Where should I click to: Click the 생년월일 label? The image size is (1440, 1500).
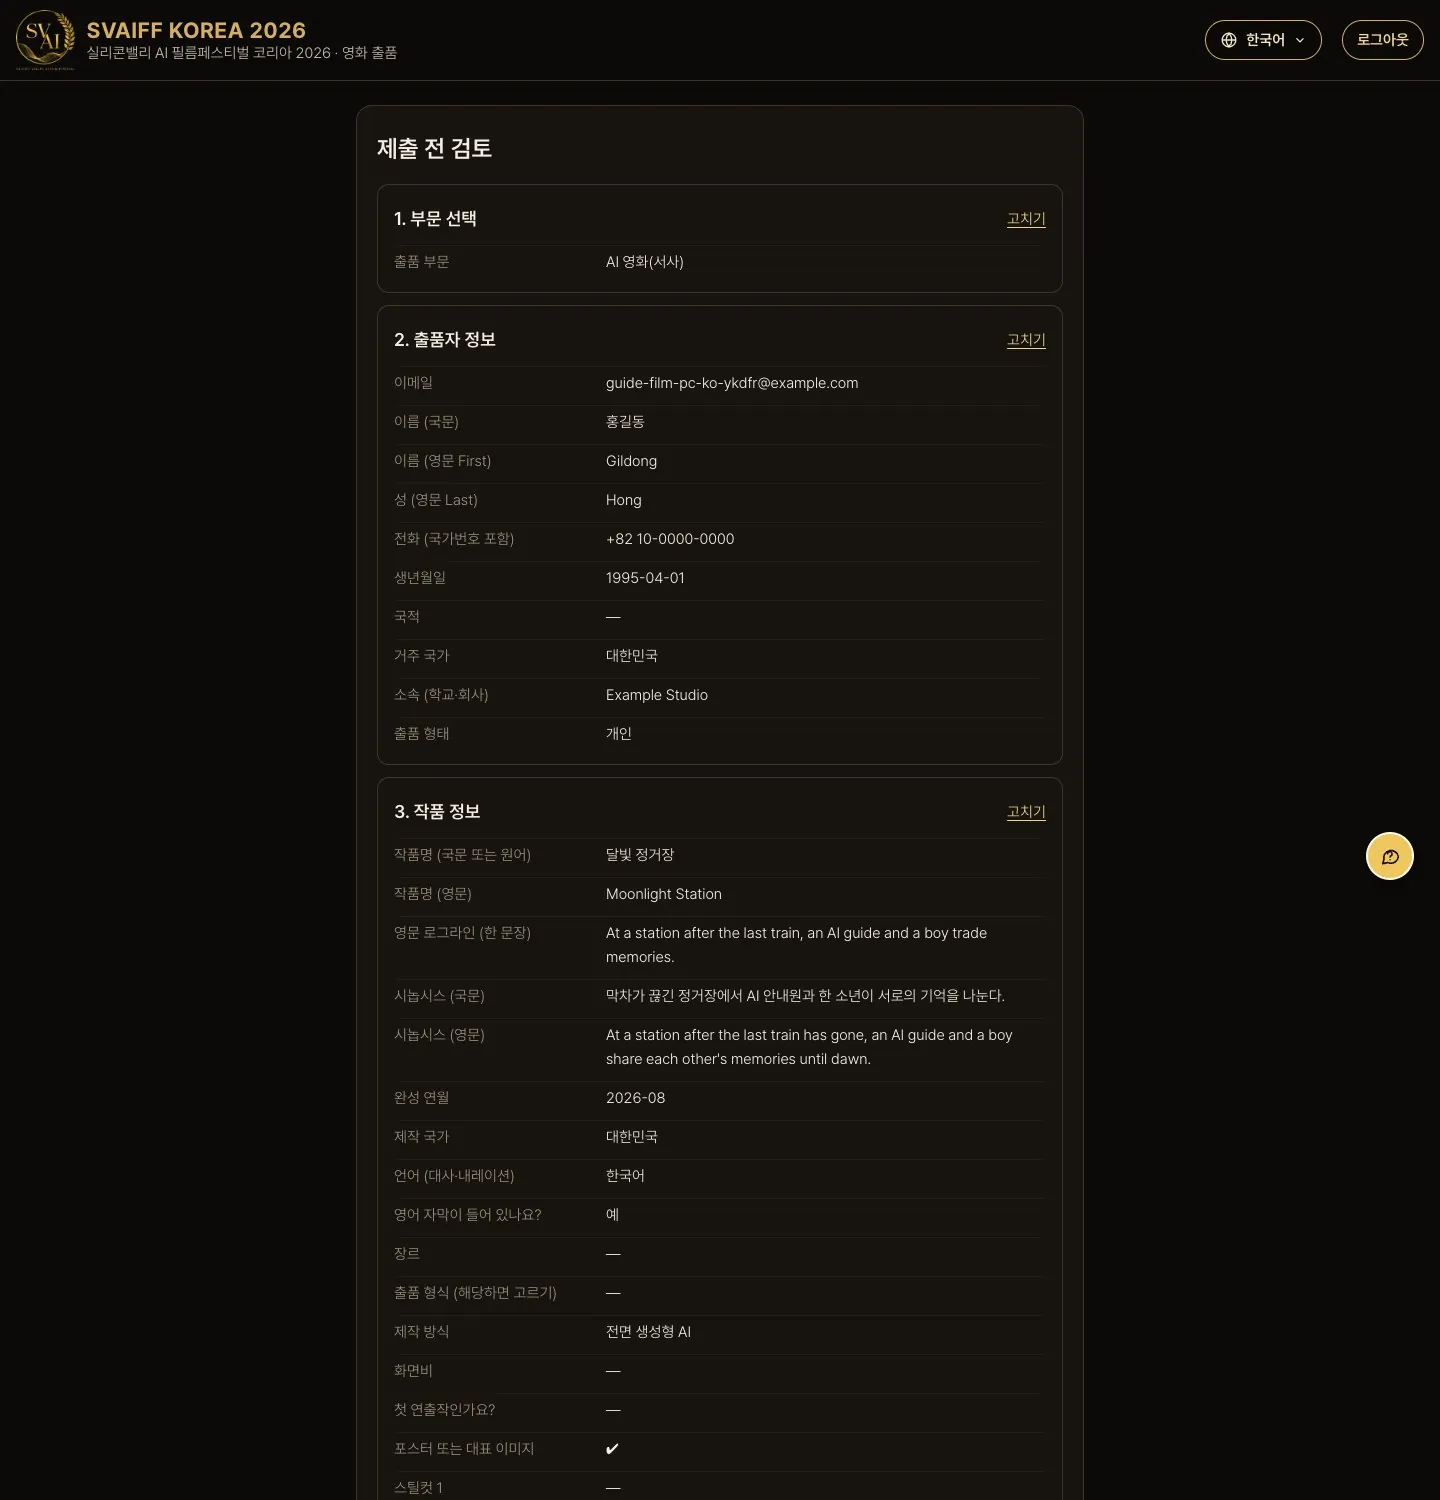point(420,578)
